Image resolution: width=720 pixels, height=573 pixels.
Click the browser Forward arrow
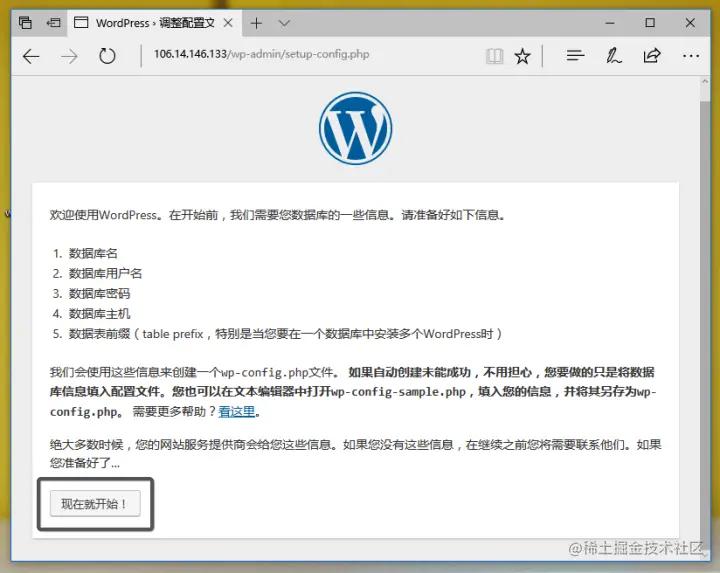tap(69, 56)
